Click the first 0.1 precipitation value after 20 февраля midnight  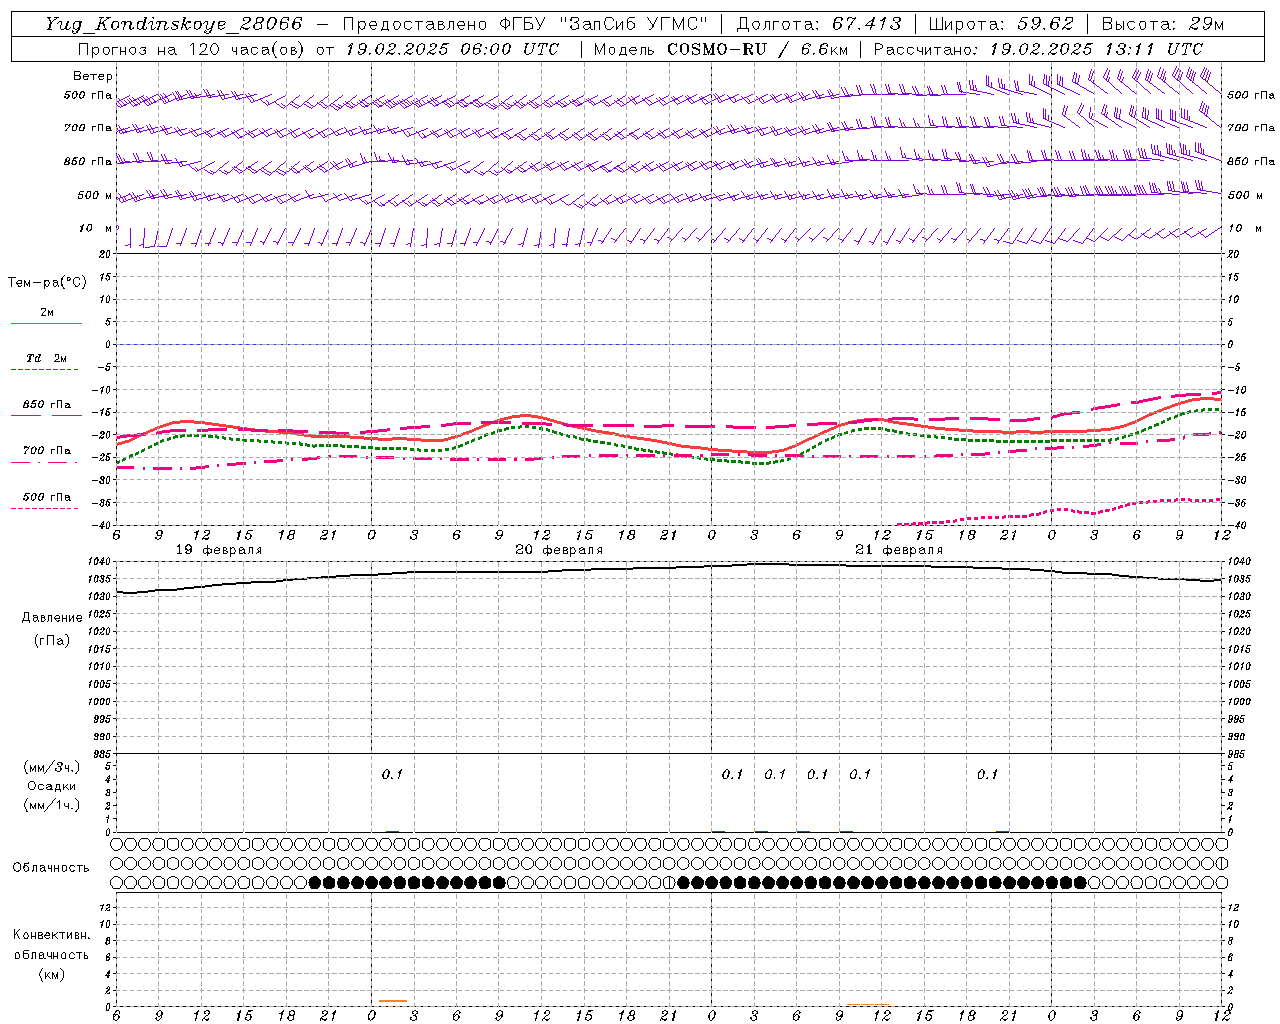tap(392, 774)
